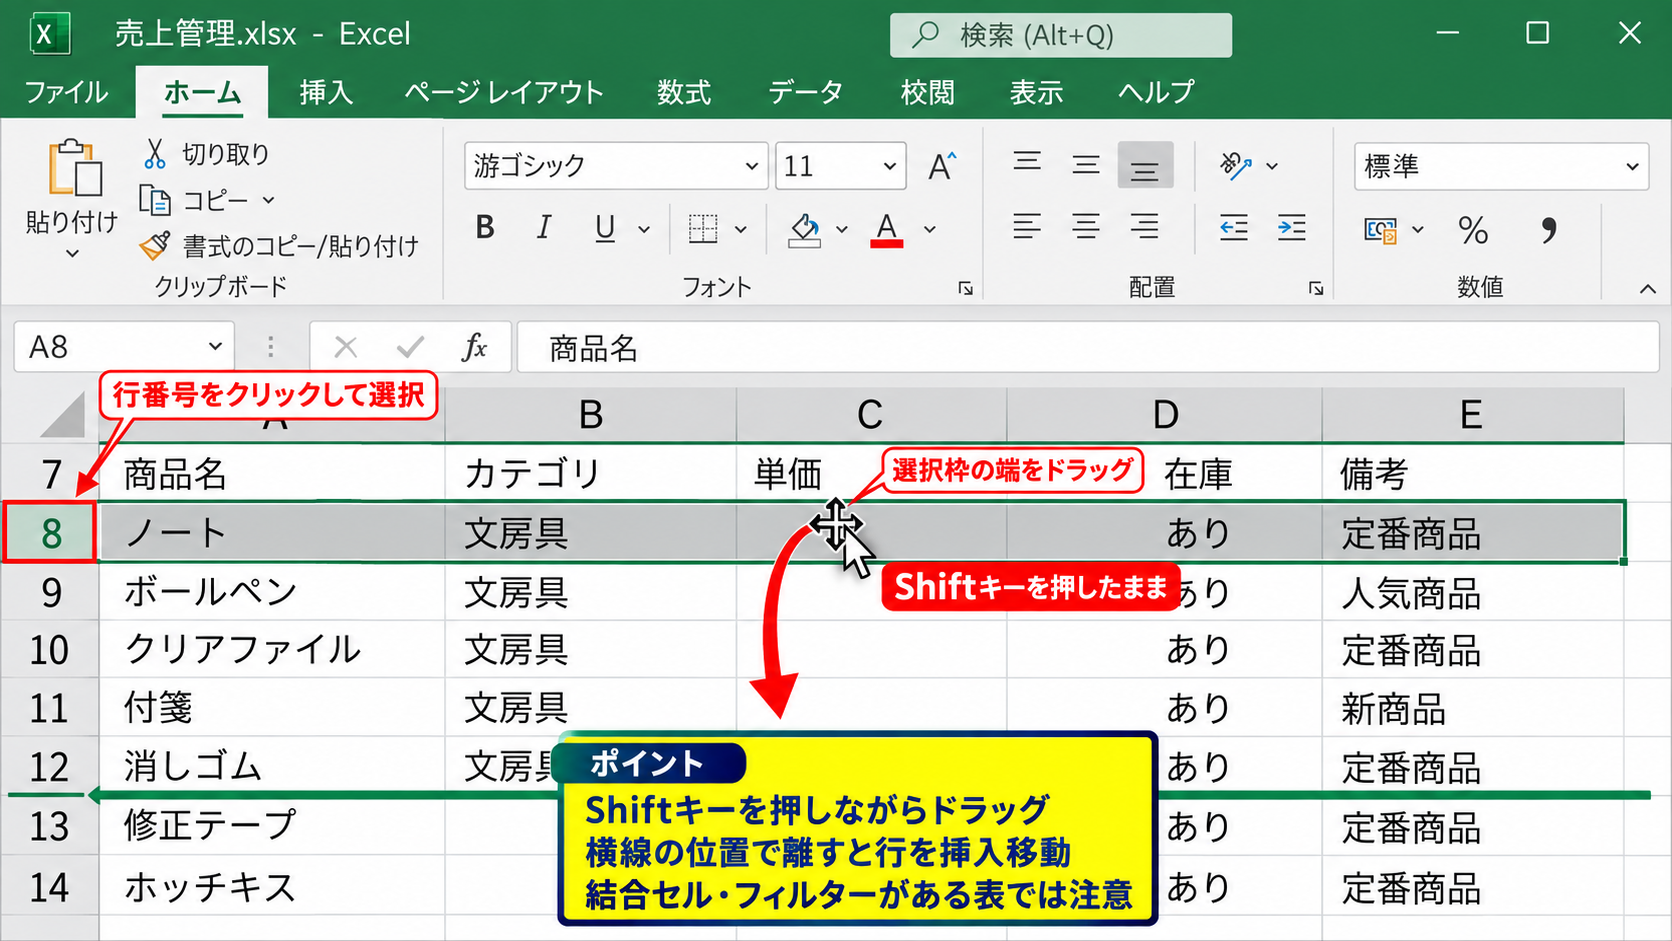Align text left

point(1027,227)
